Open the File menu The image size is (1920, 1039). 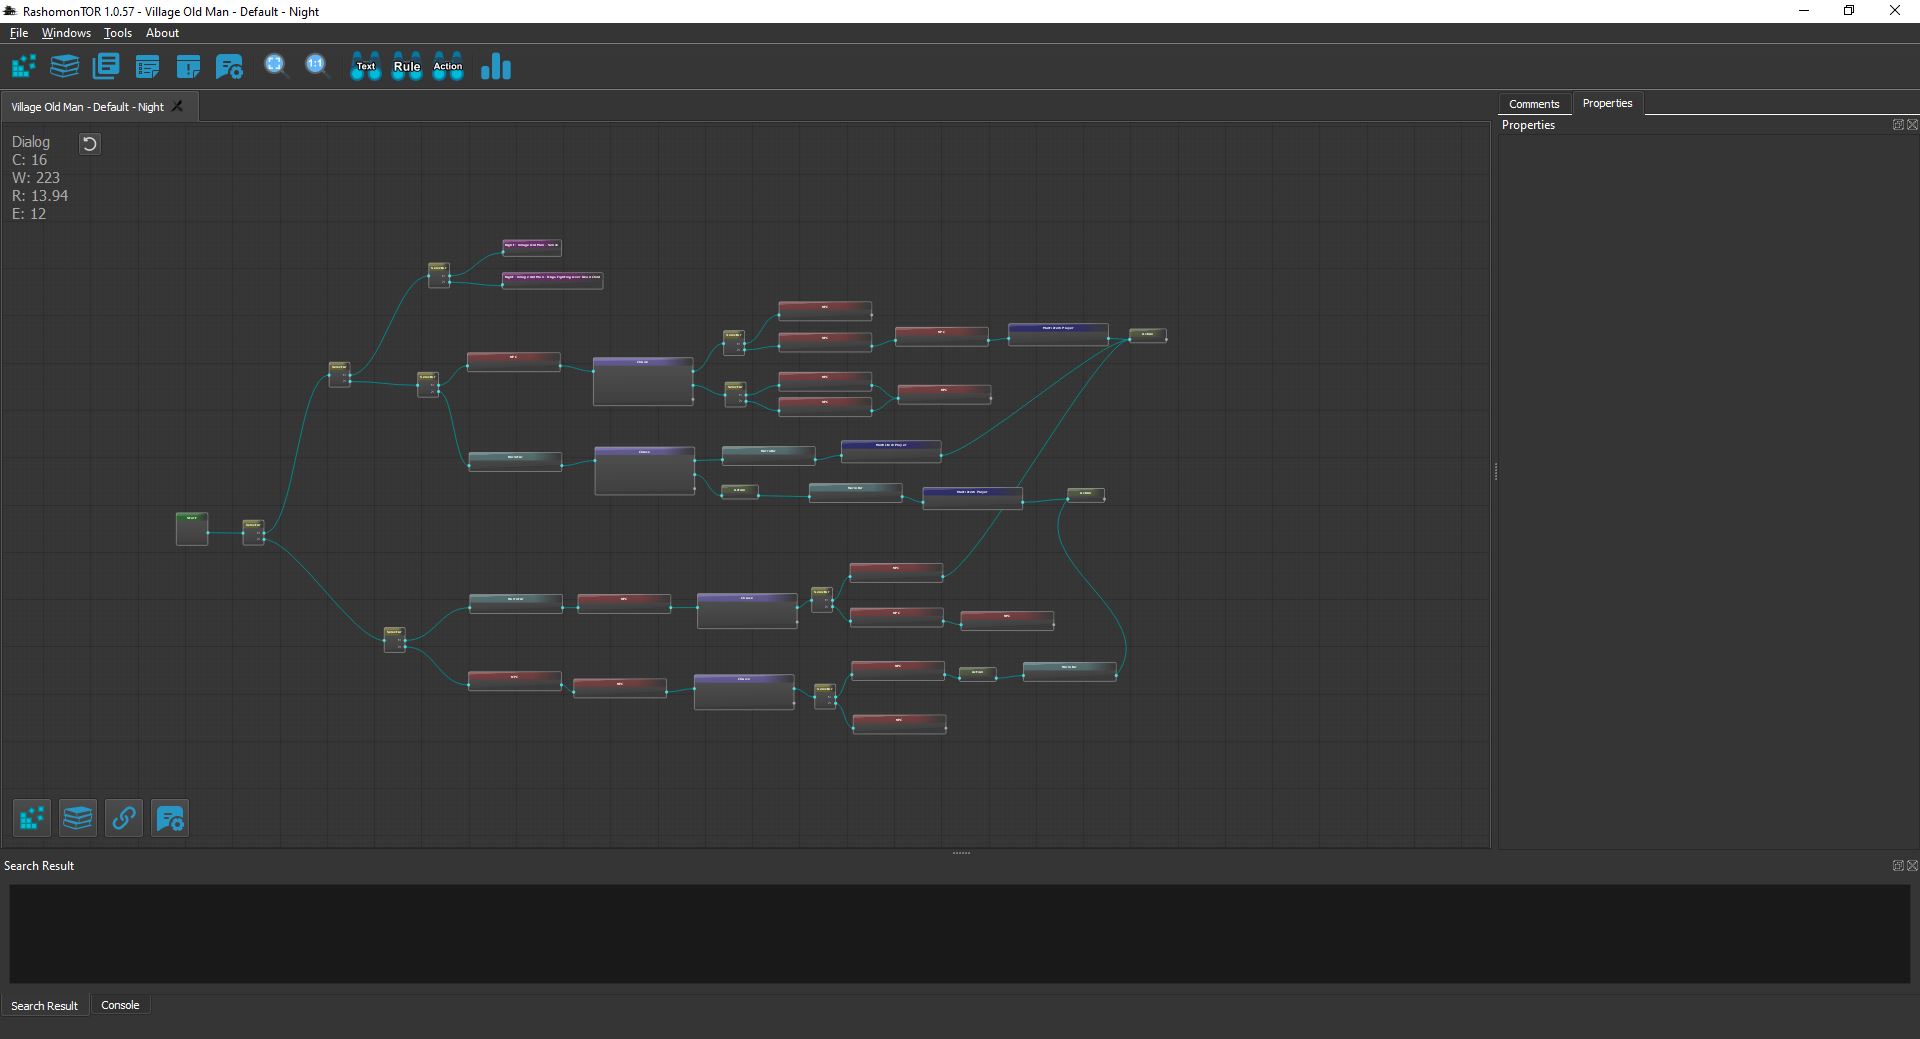click(19, 33)
